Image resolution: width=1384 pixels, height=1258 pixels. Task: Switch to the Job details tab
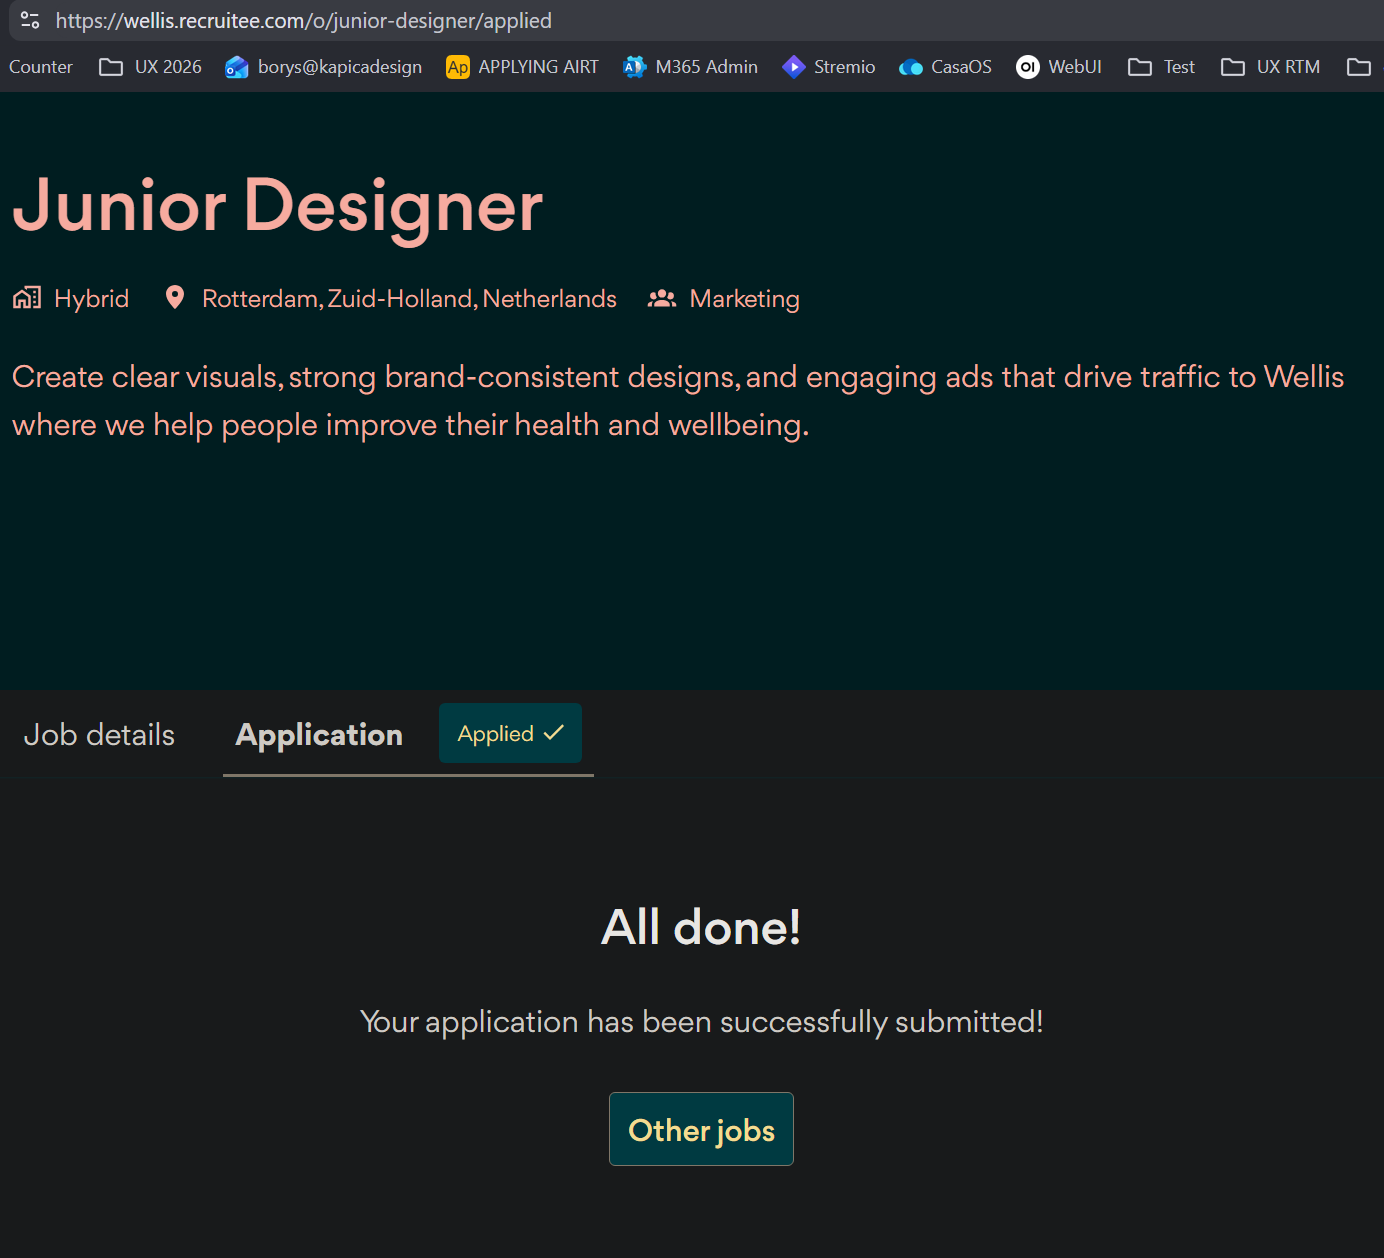coord(99,735)
